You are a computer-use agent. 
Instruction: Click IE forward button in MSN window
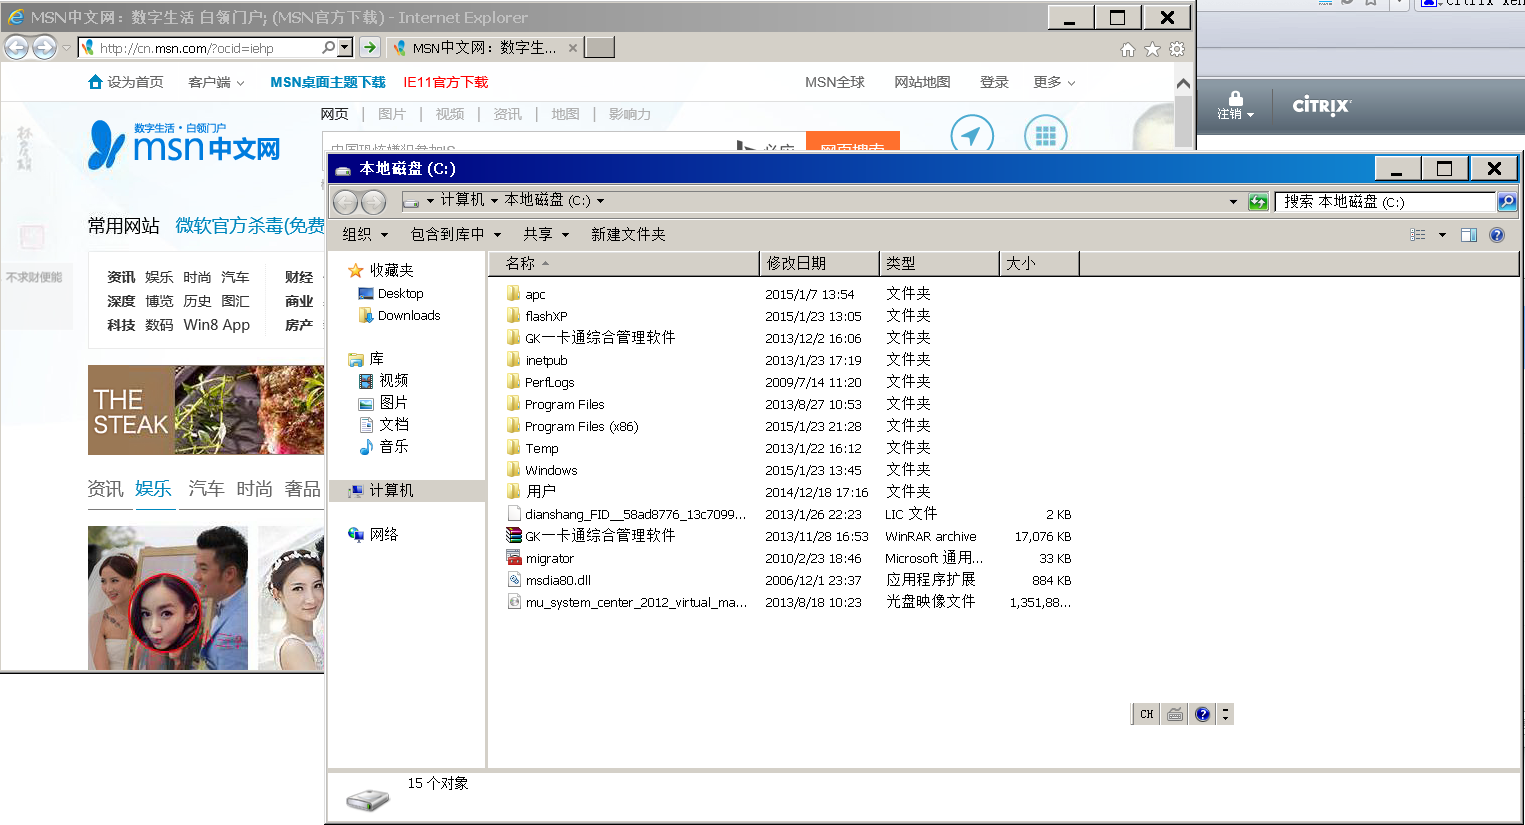(44, 47)
